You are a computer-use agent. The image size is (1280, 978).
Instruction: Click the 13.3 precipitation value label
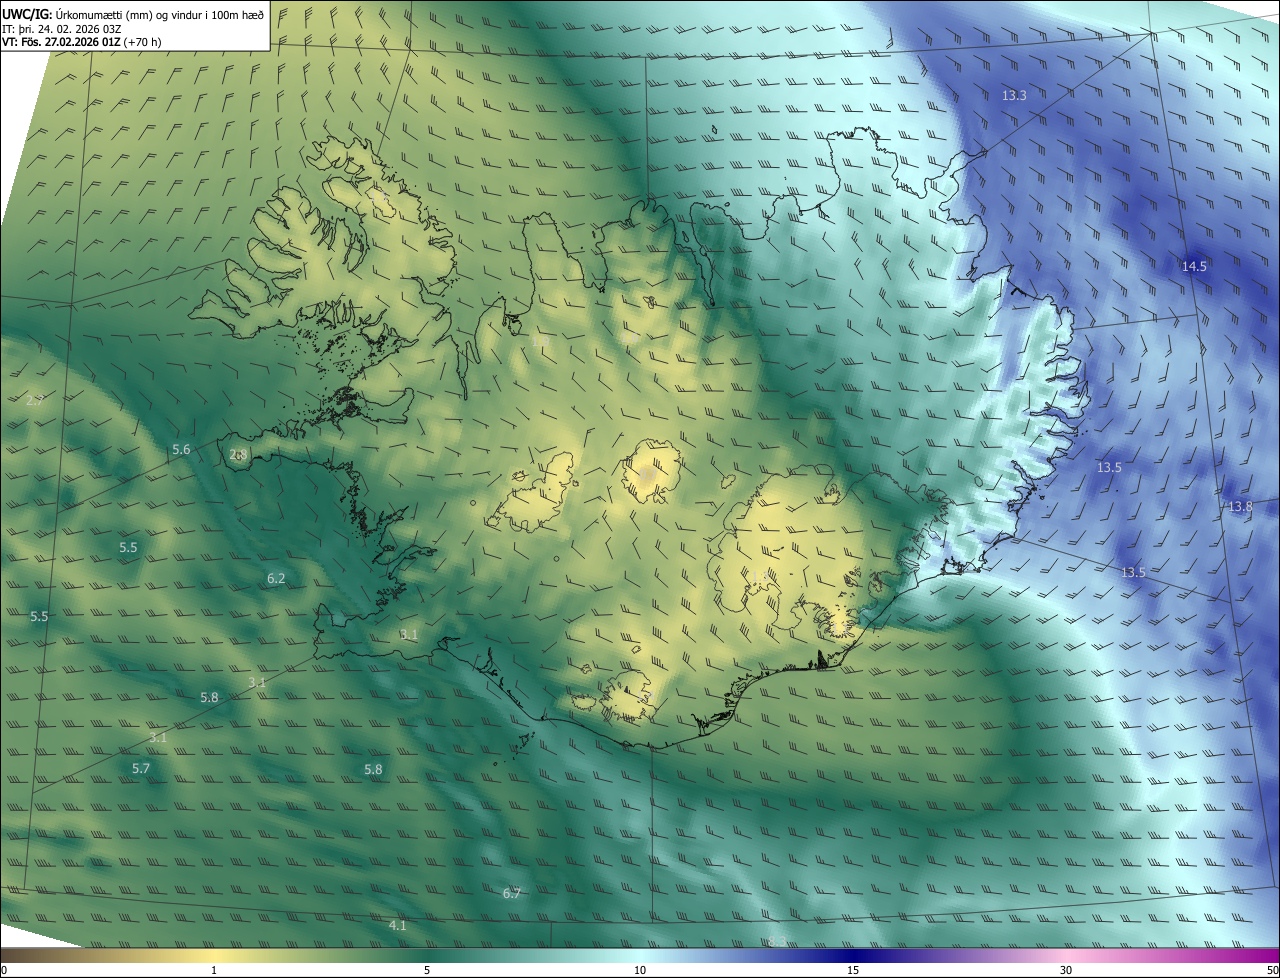[x=1014, y=95]
